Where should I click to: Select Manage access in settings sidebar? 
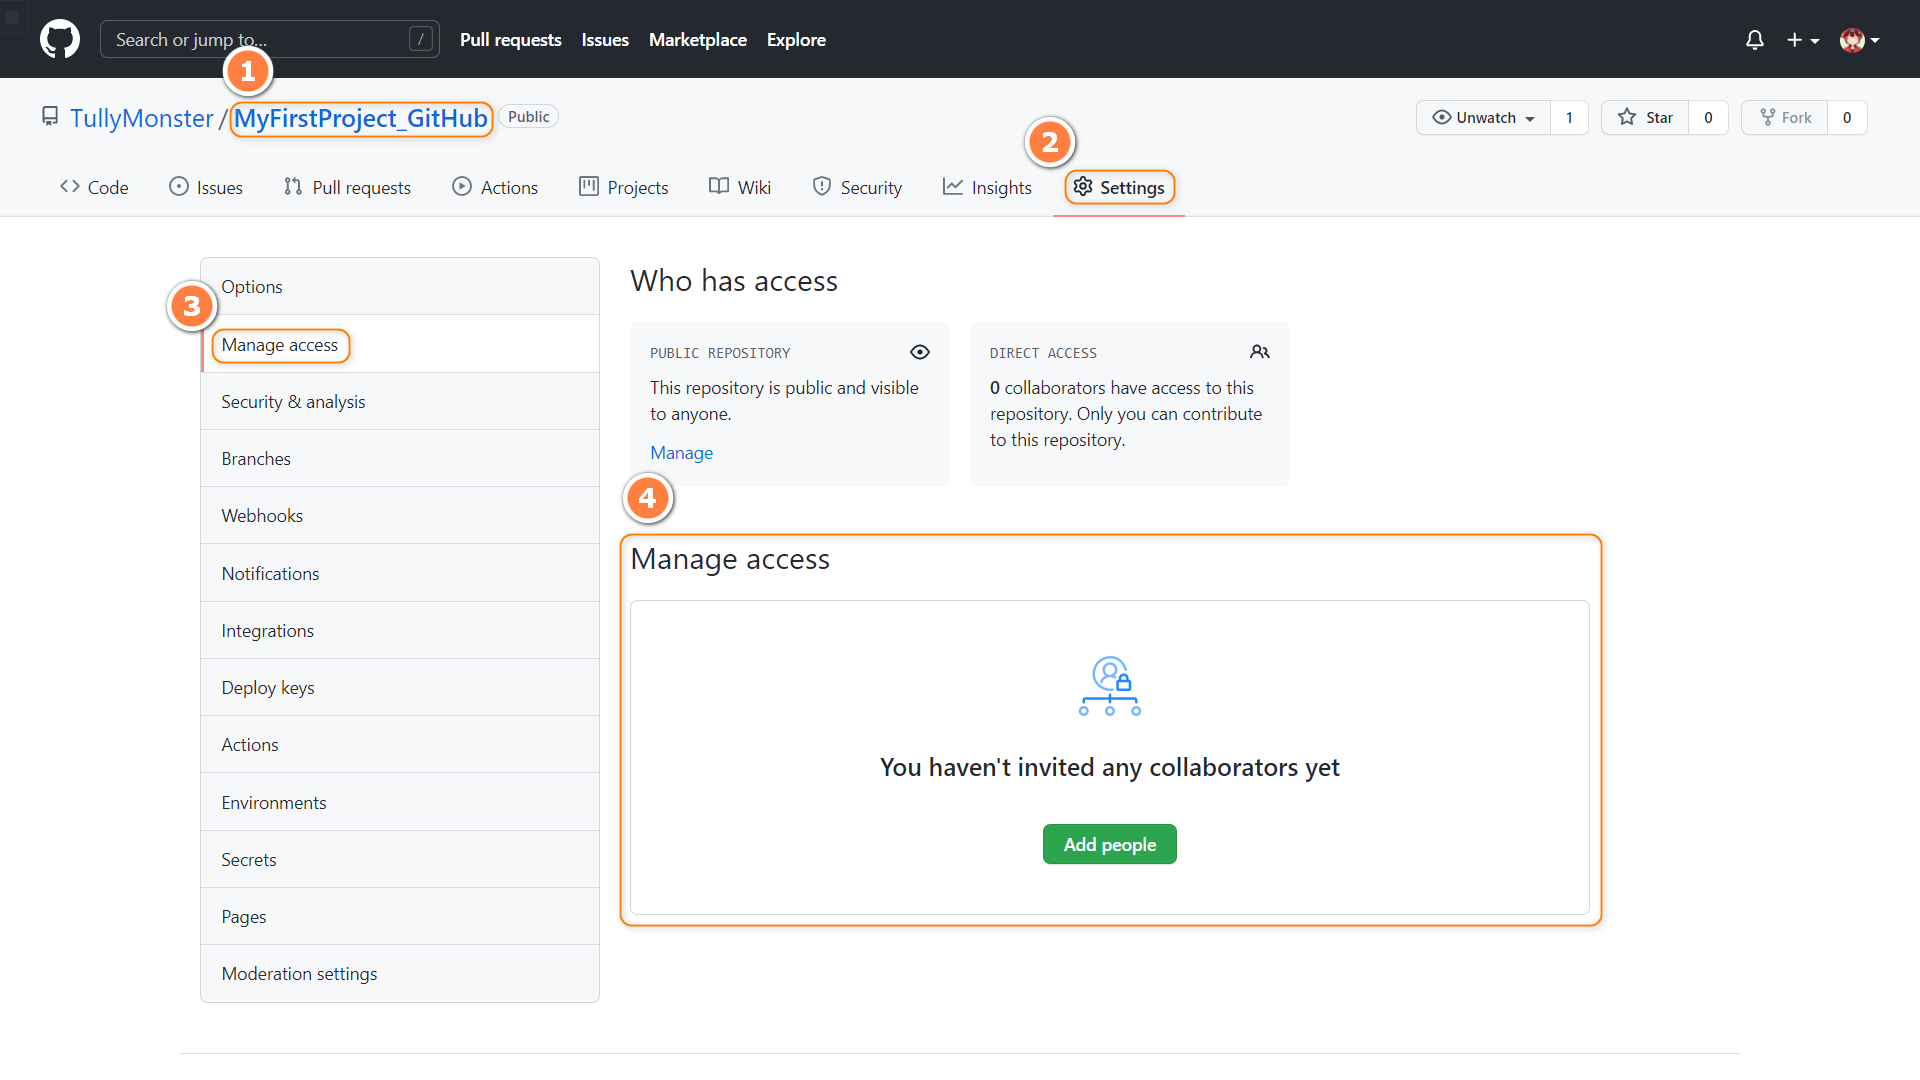point(400,344)
